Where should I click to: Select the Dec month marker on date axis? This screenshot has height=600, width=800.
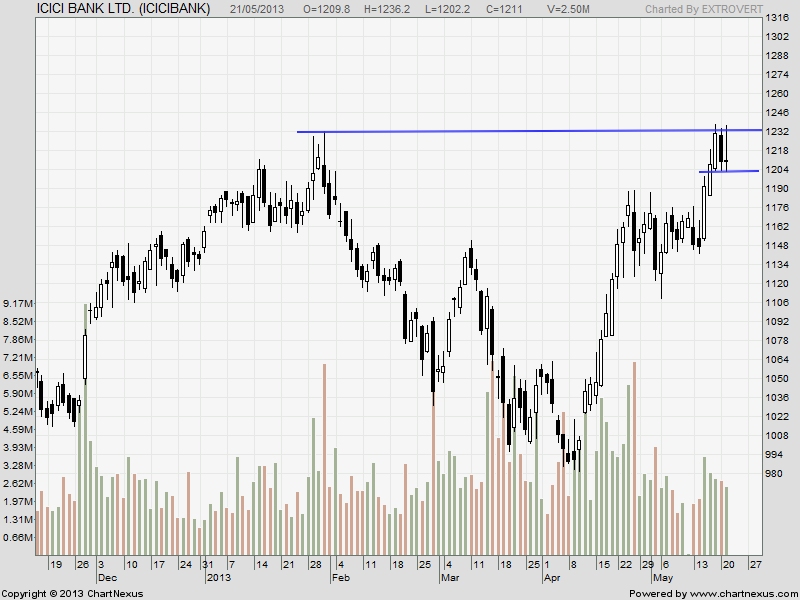(107, 578)
